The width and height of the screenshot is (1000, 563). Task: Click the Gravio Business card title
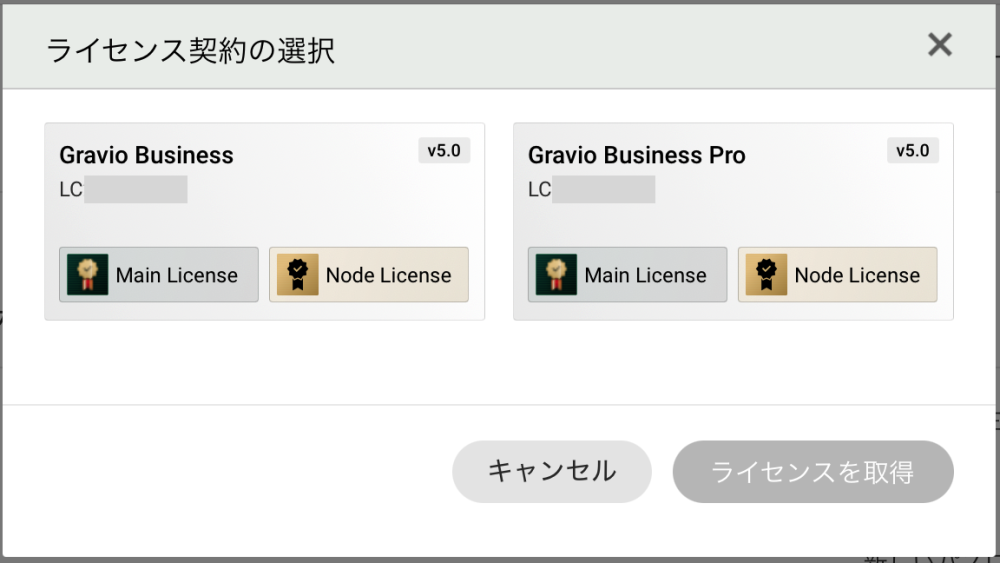click(147, 155)
